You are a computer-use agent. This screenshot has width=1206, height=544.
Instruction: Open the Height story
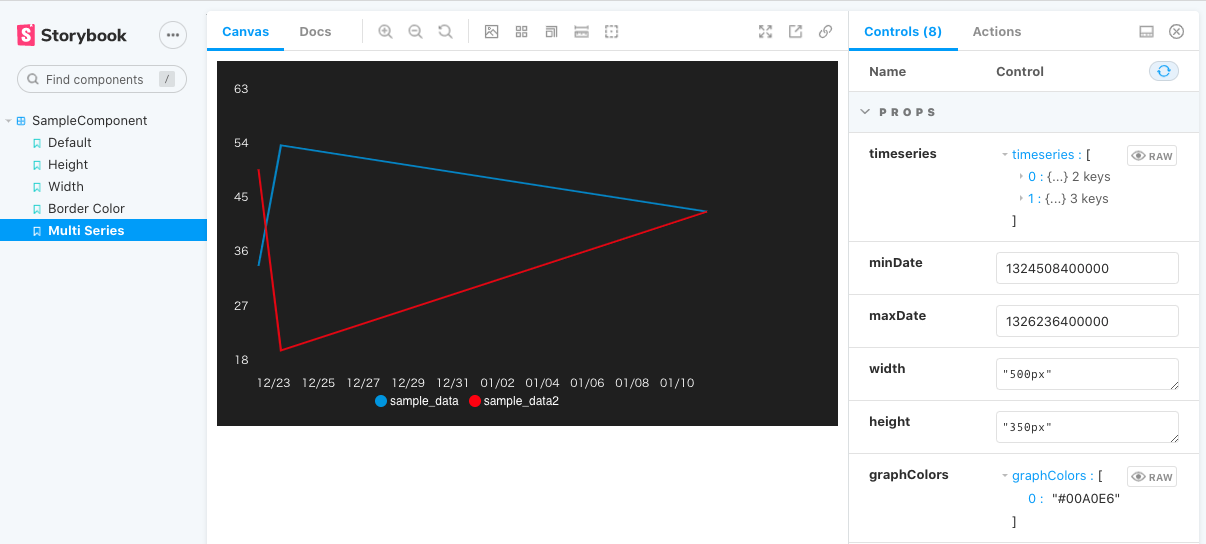tap(68, 164)
